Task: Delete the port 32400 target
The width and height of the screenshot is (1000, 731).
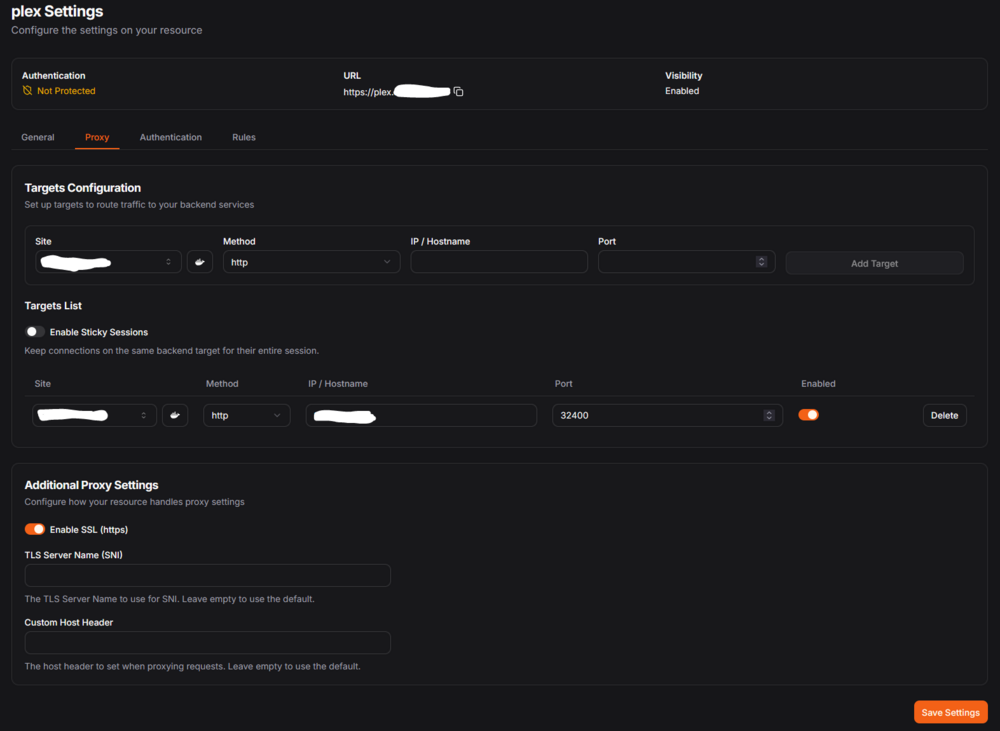Action: coord(945,415)
